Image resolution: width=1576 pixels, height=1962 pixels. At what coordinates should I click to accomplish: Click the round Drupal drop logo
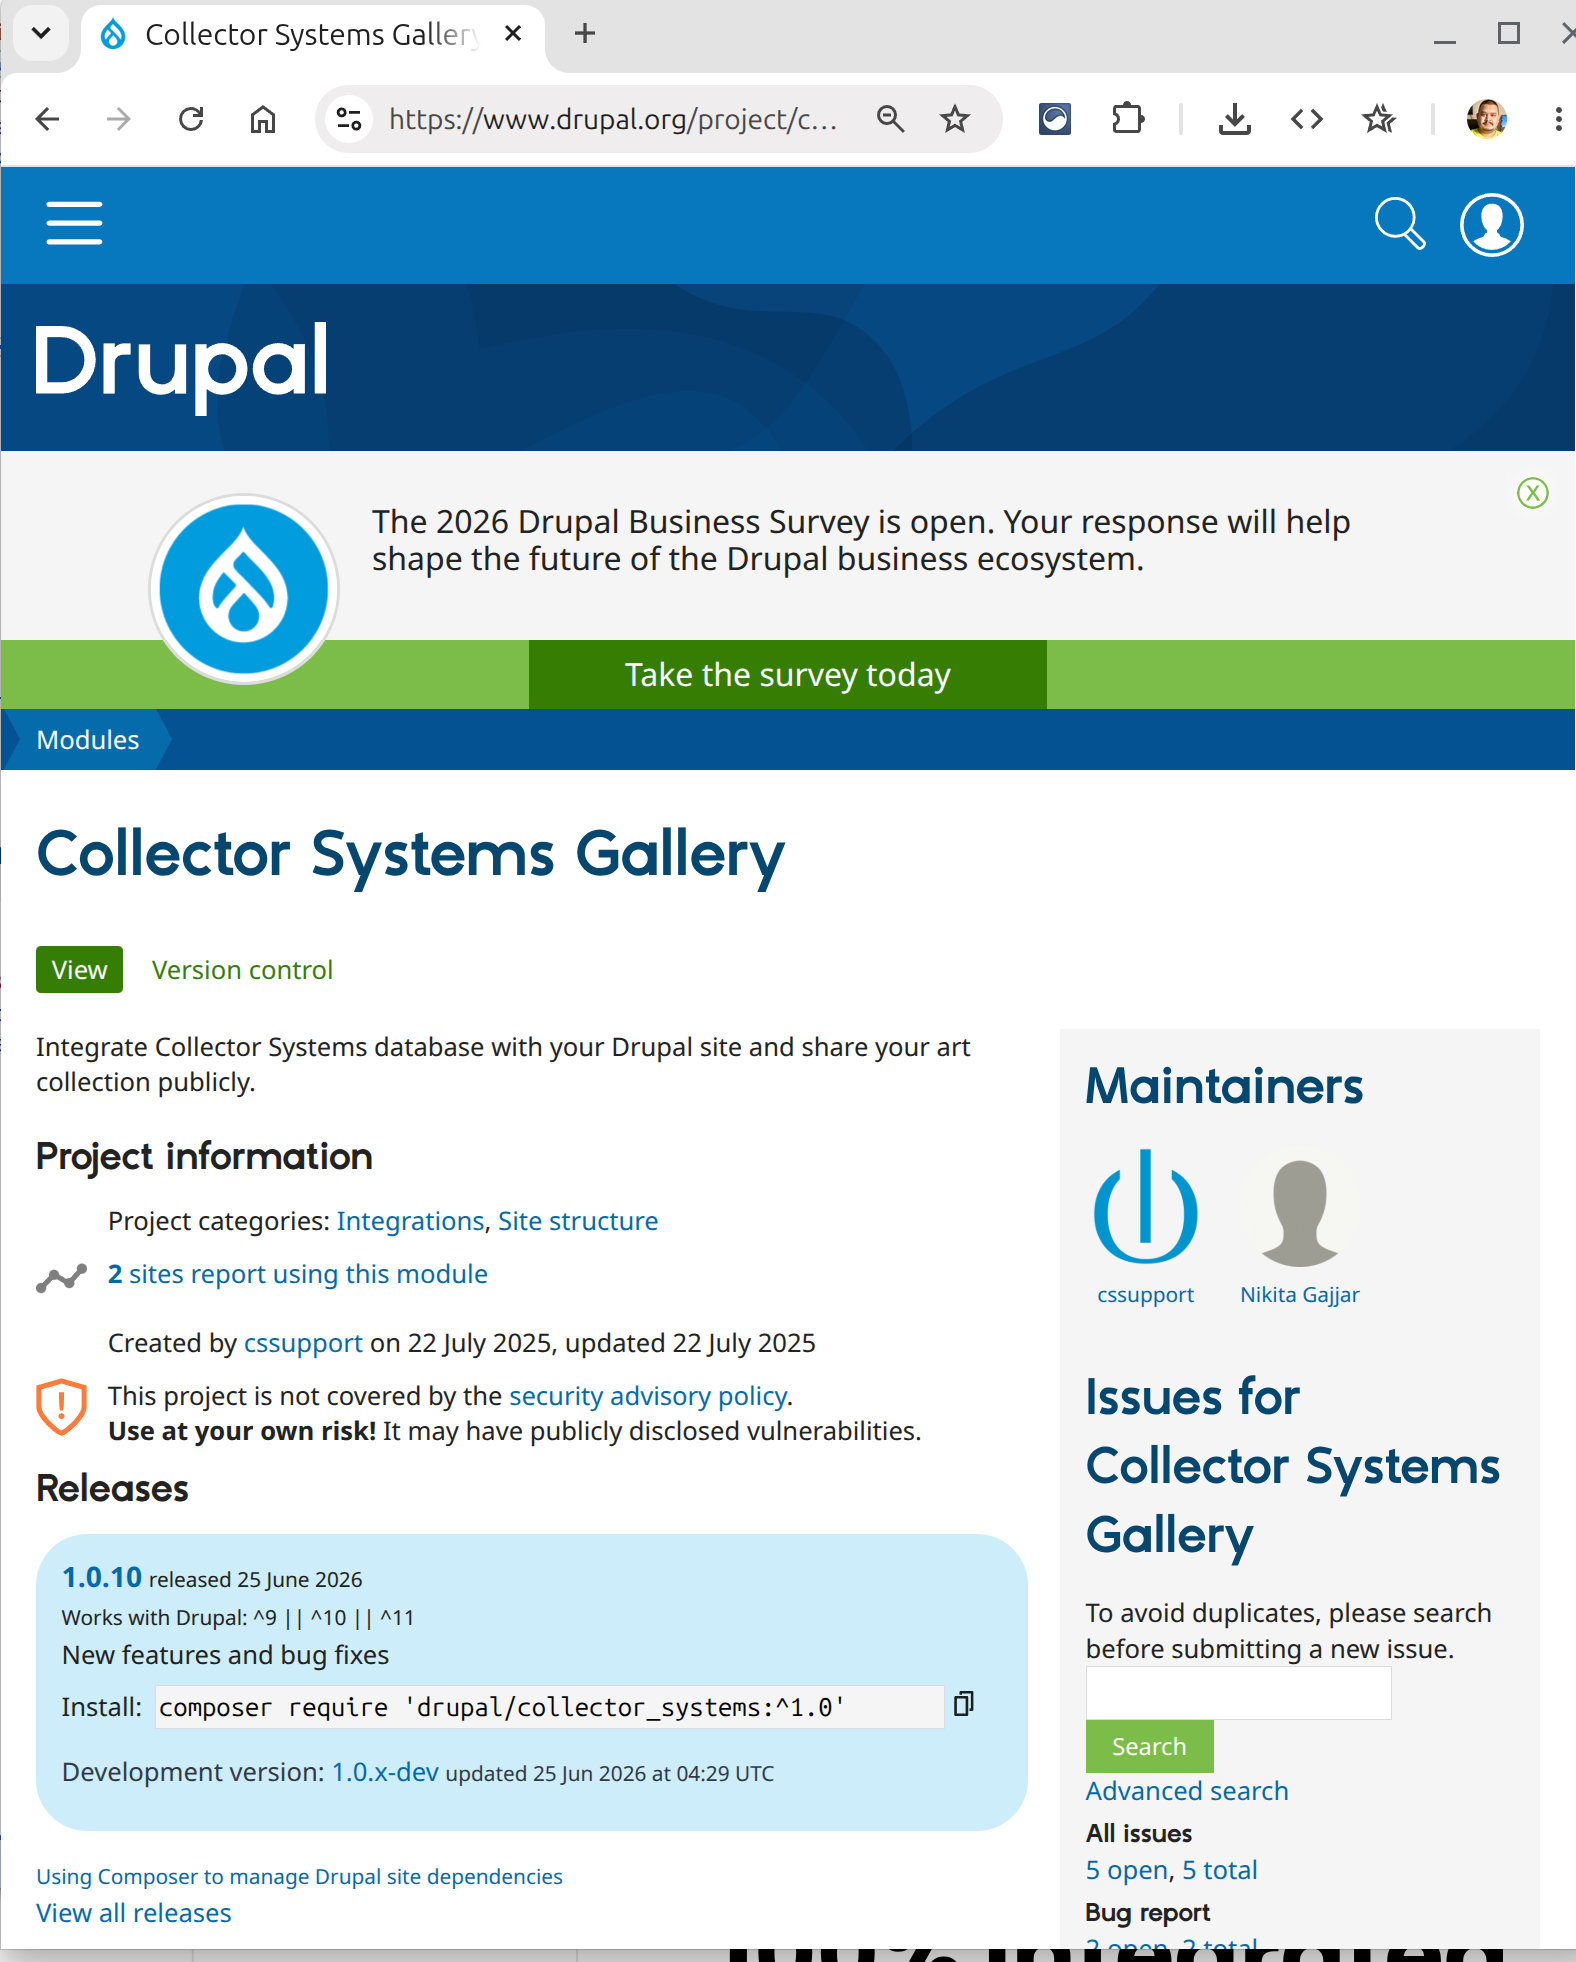coord(244,589)
